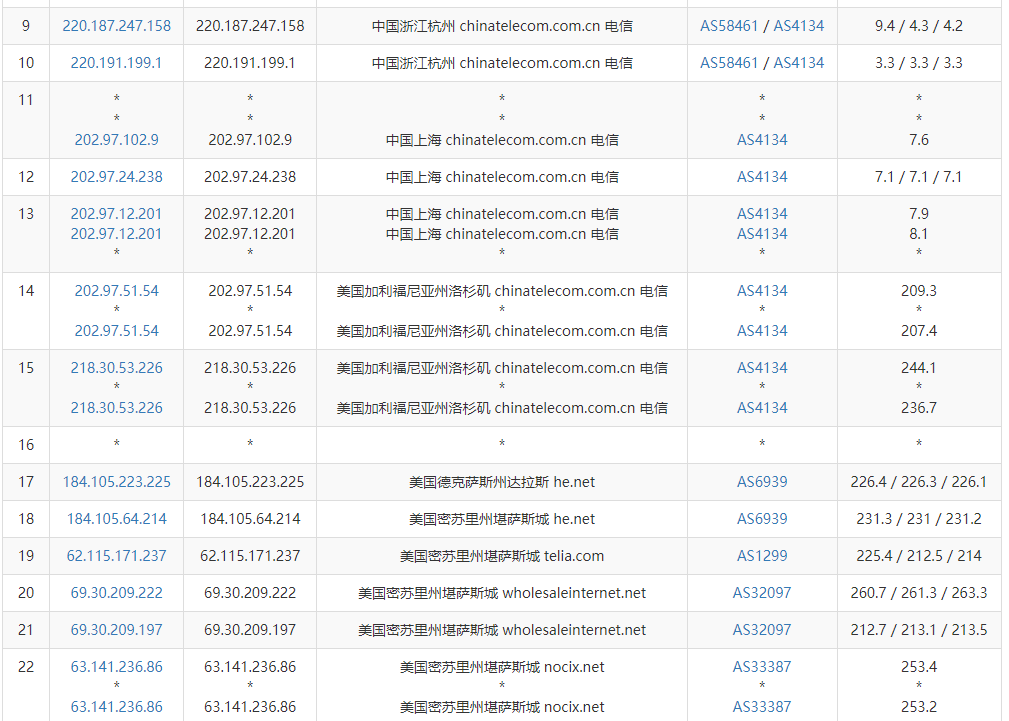Open the AS58461 link in hop 10

[729, 63]
